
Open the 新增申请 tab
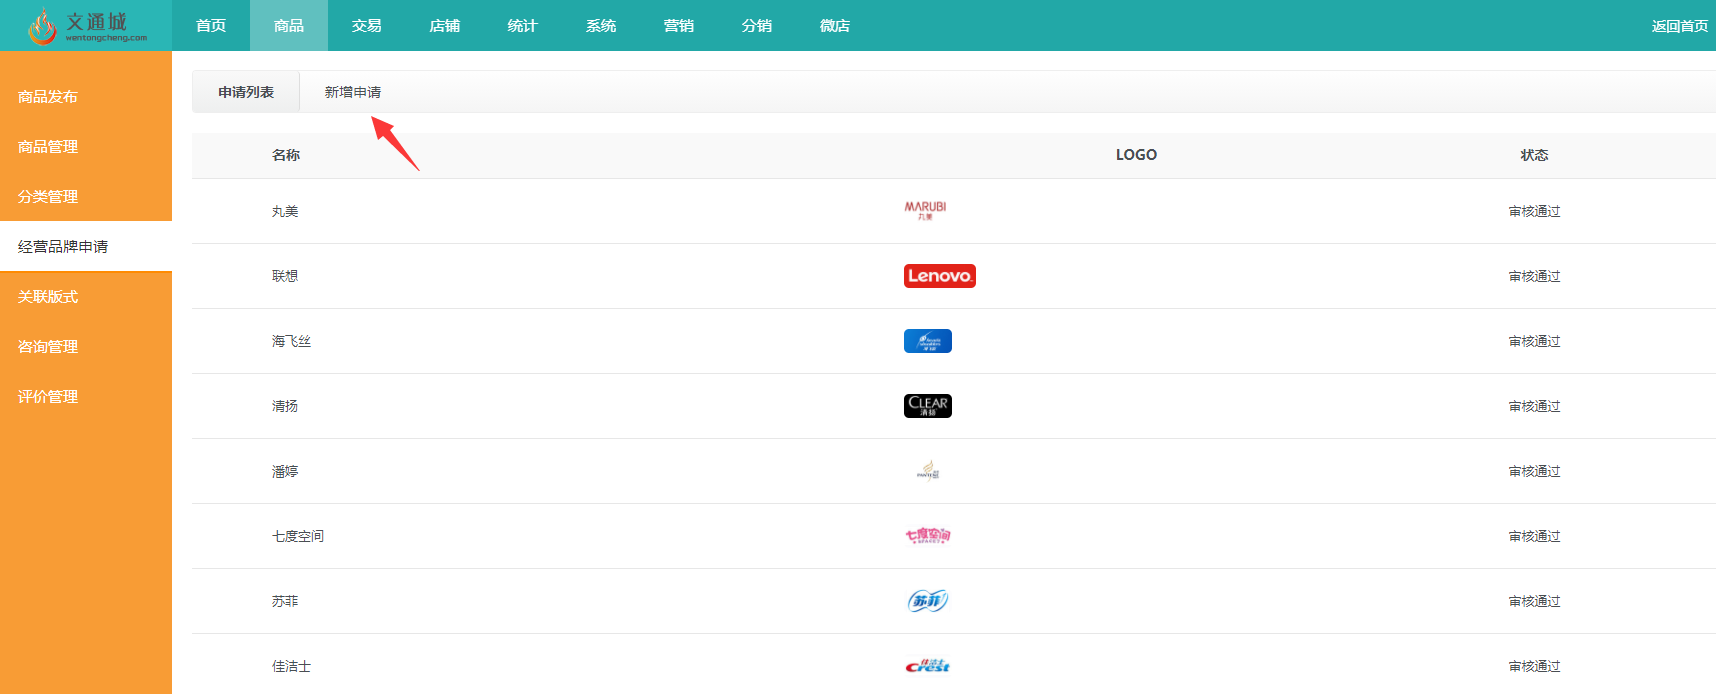[x=353, y=92]
